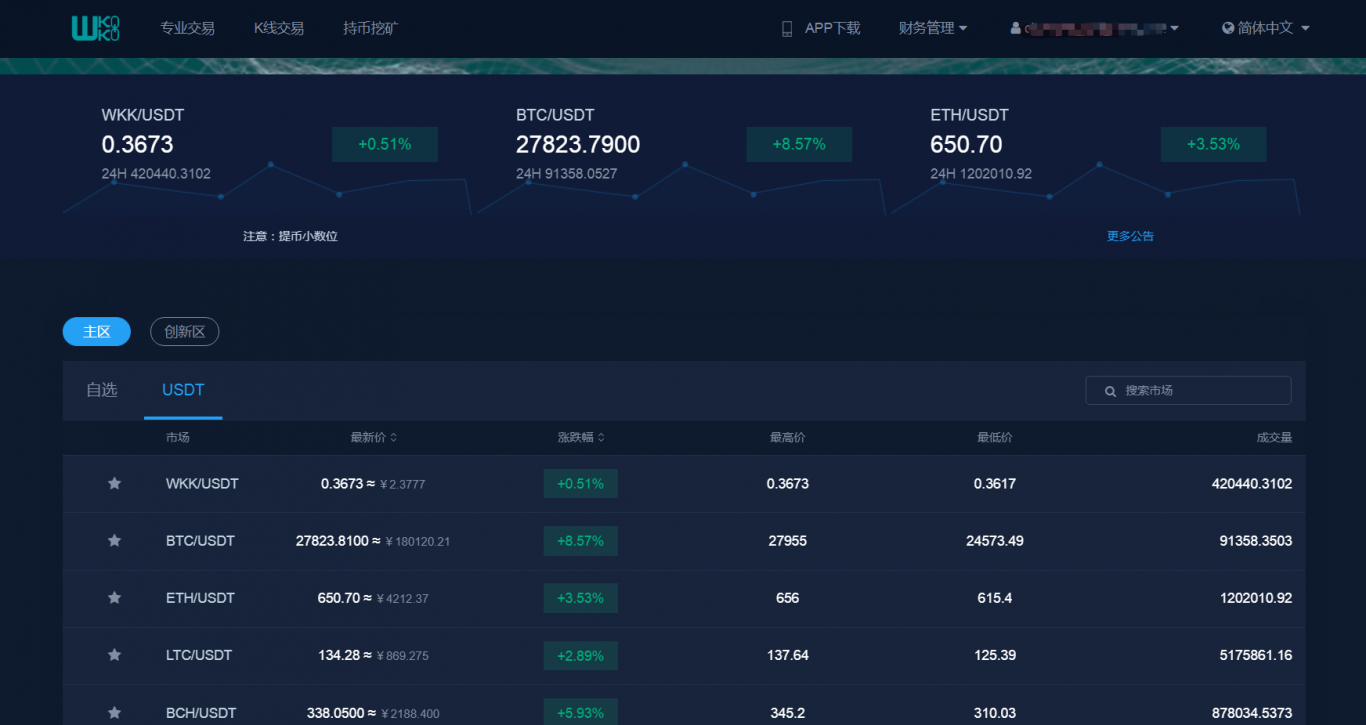
Task: Sort by 最新价 column arrows
Action: tap(393, 438)
